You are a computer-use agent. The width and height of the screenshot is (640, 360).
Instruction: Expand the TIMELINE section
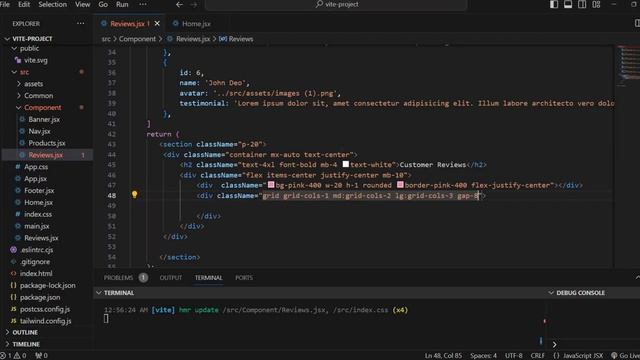[x=26, y=344]
